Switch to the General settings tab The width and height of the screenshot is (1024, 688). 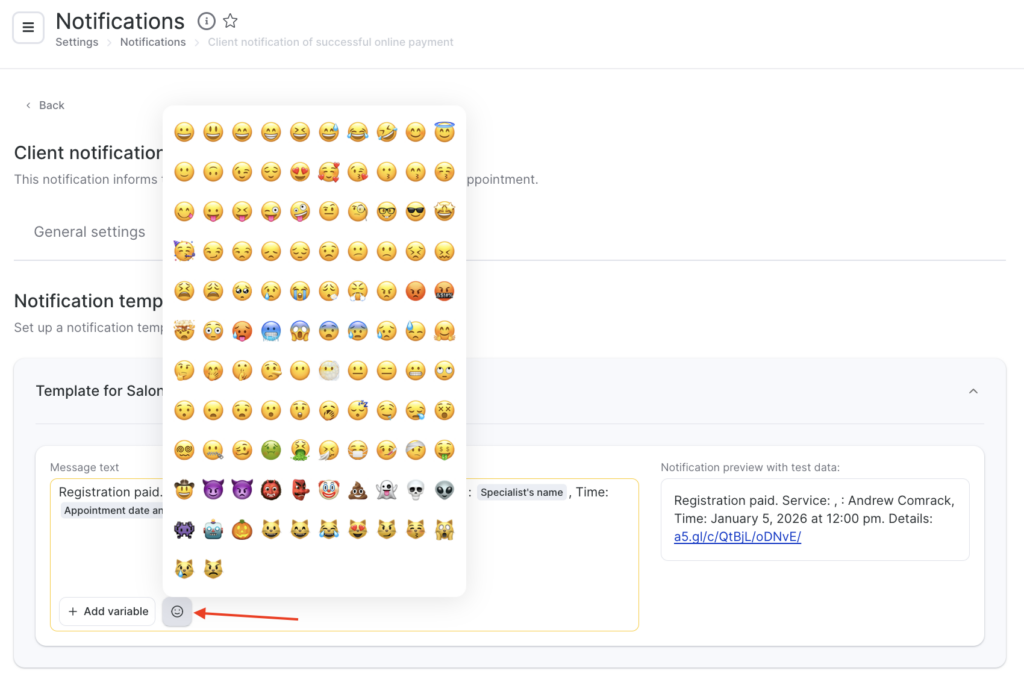tap(89, 232)
